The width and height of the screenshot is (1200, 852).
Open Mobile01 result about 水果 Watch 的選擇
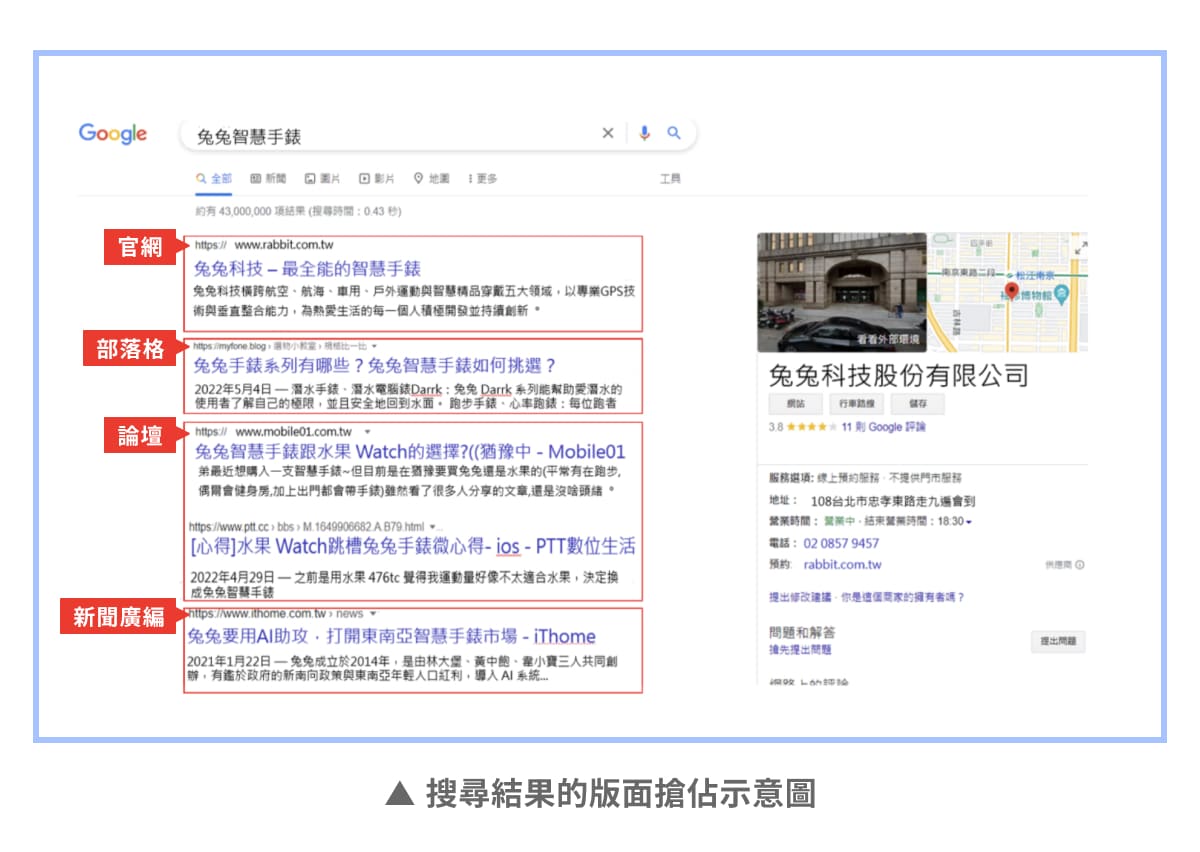coord(410,451)
